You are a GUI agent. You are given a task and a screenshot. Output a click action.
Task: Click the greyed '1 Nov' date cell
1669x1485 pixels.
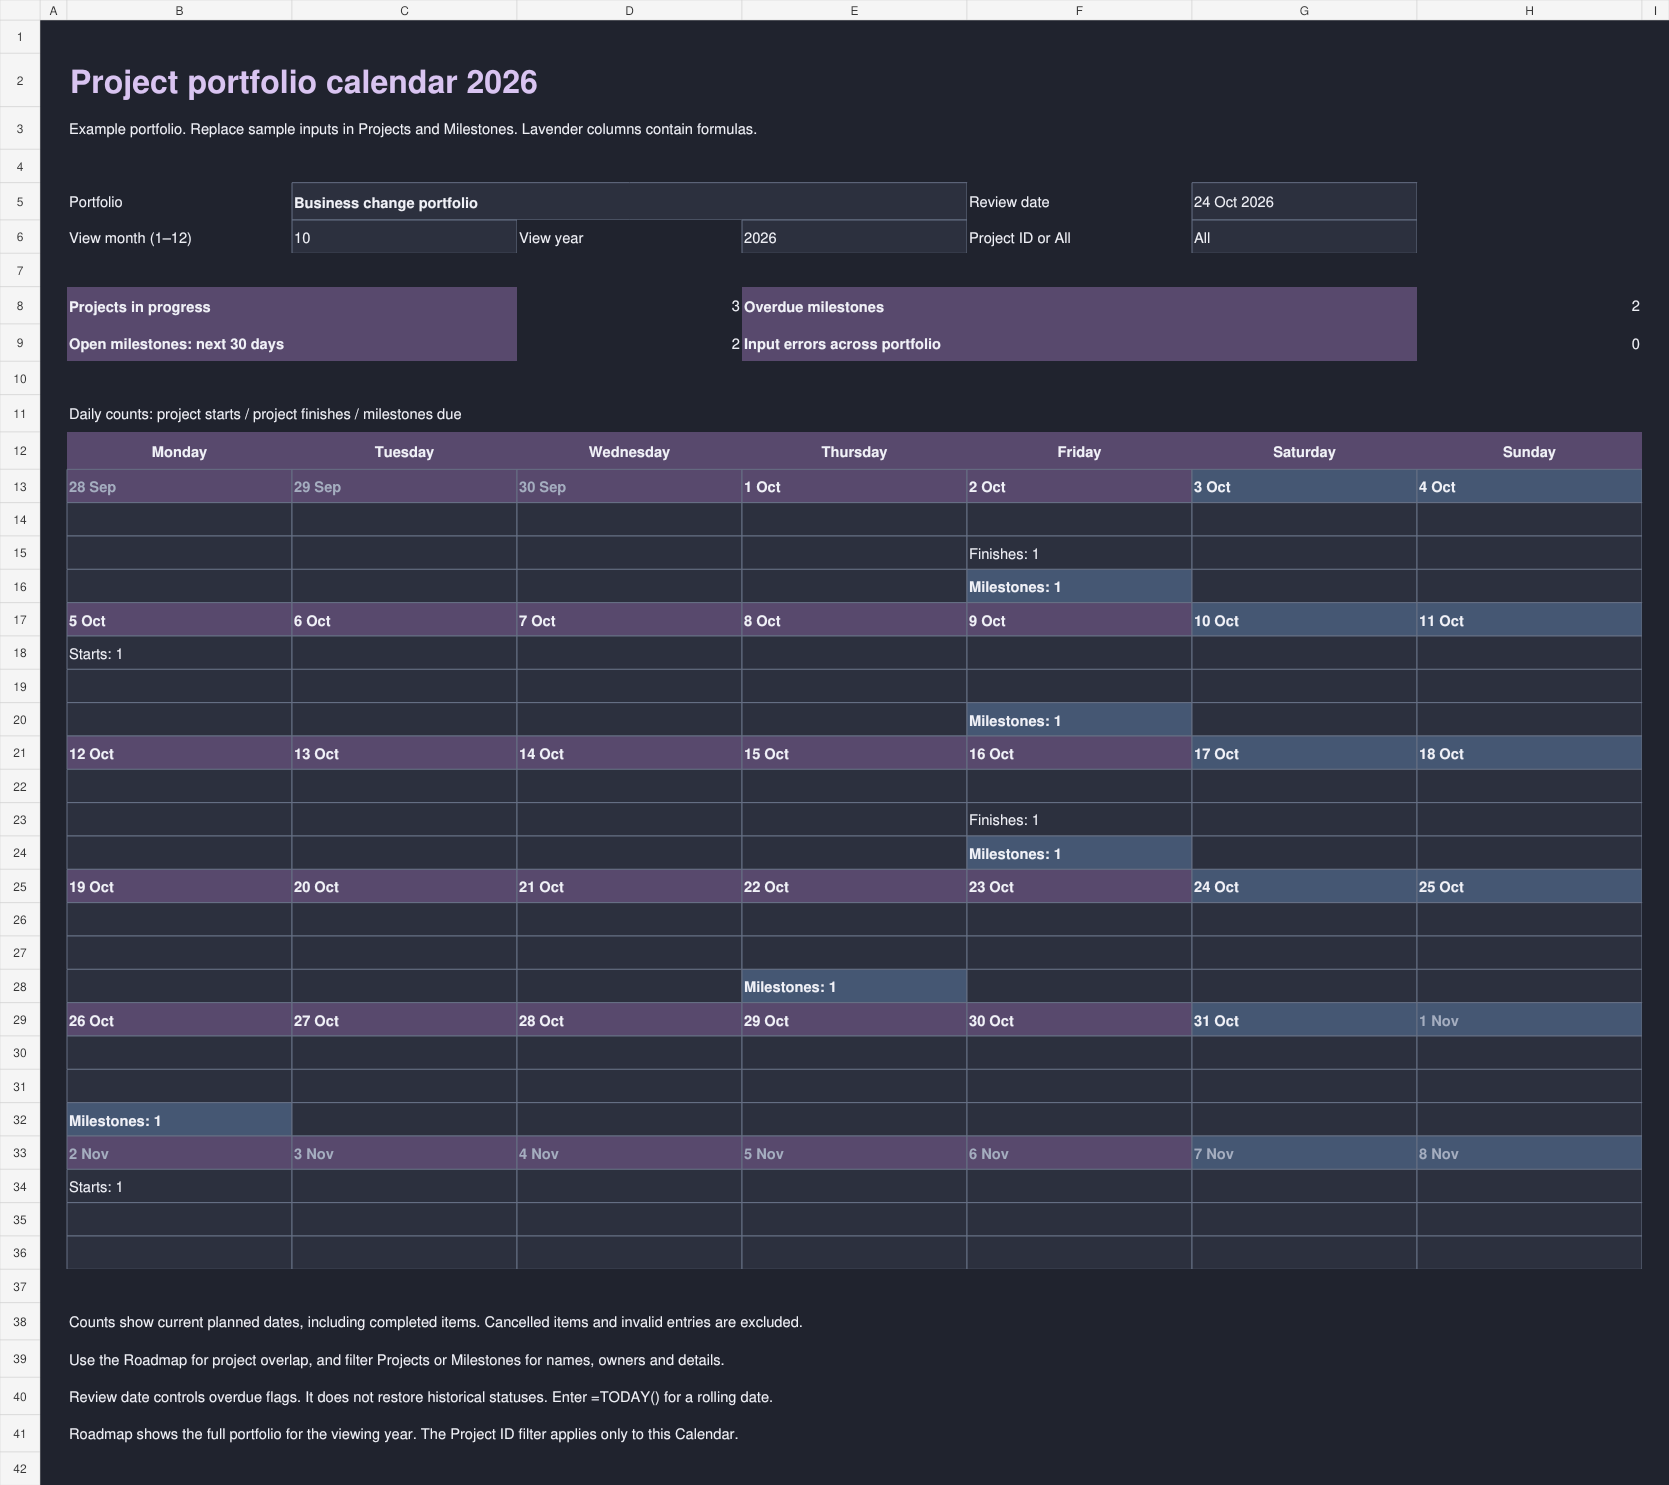click(1529, 1021)
